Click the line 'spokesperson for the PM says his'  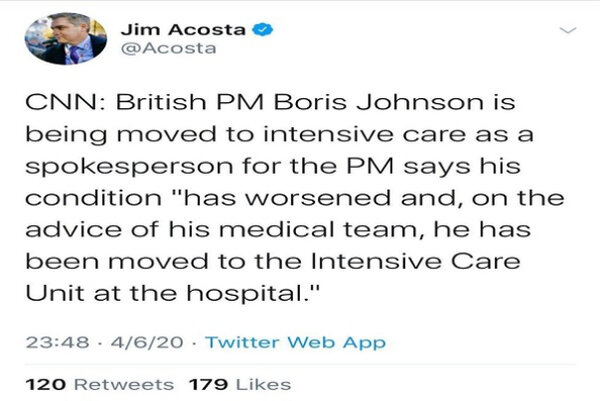point(273,166)
